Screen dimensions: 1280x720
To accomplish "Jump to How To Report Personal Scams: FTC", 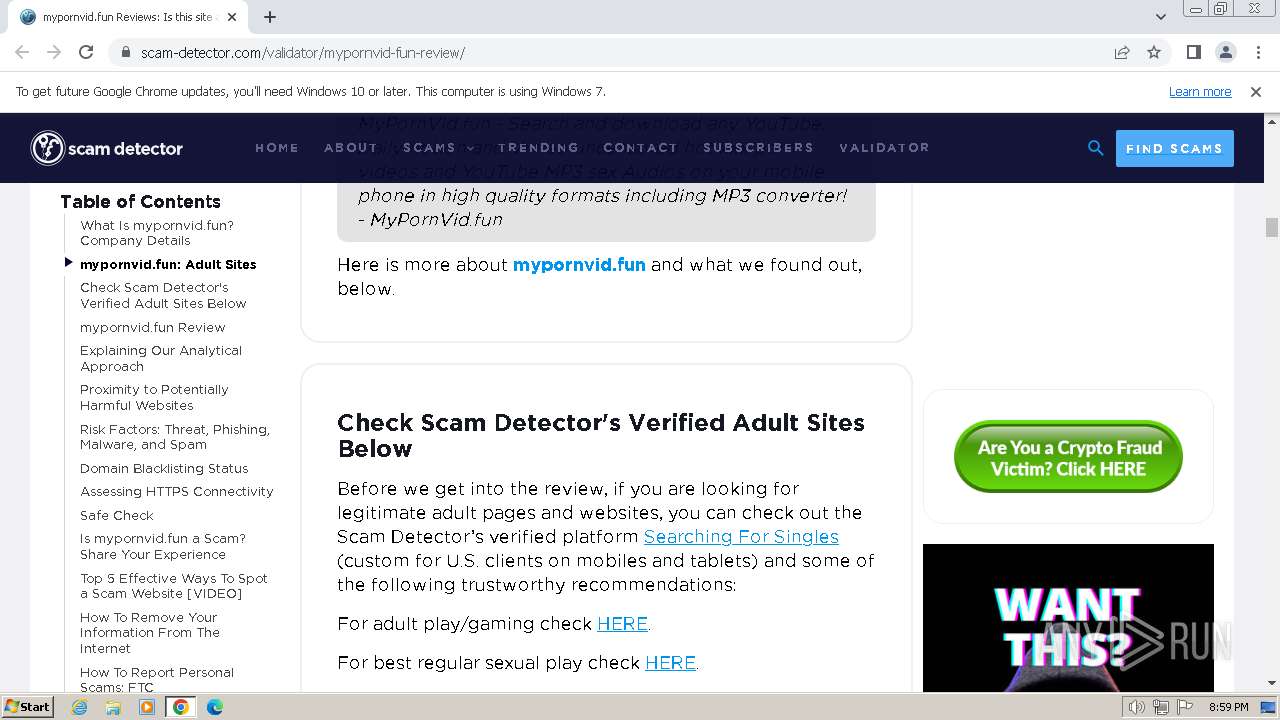I will click(x=157, y=679).
